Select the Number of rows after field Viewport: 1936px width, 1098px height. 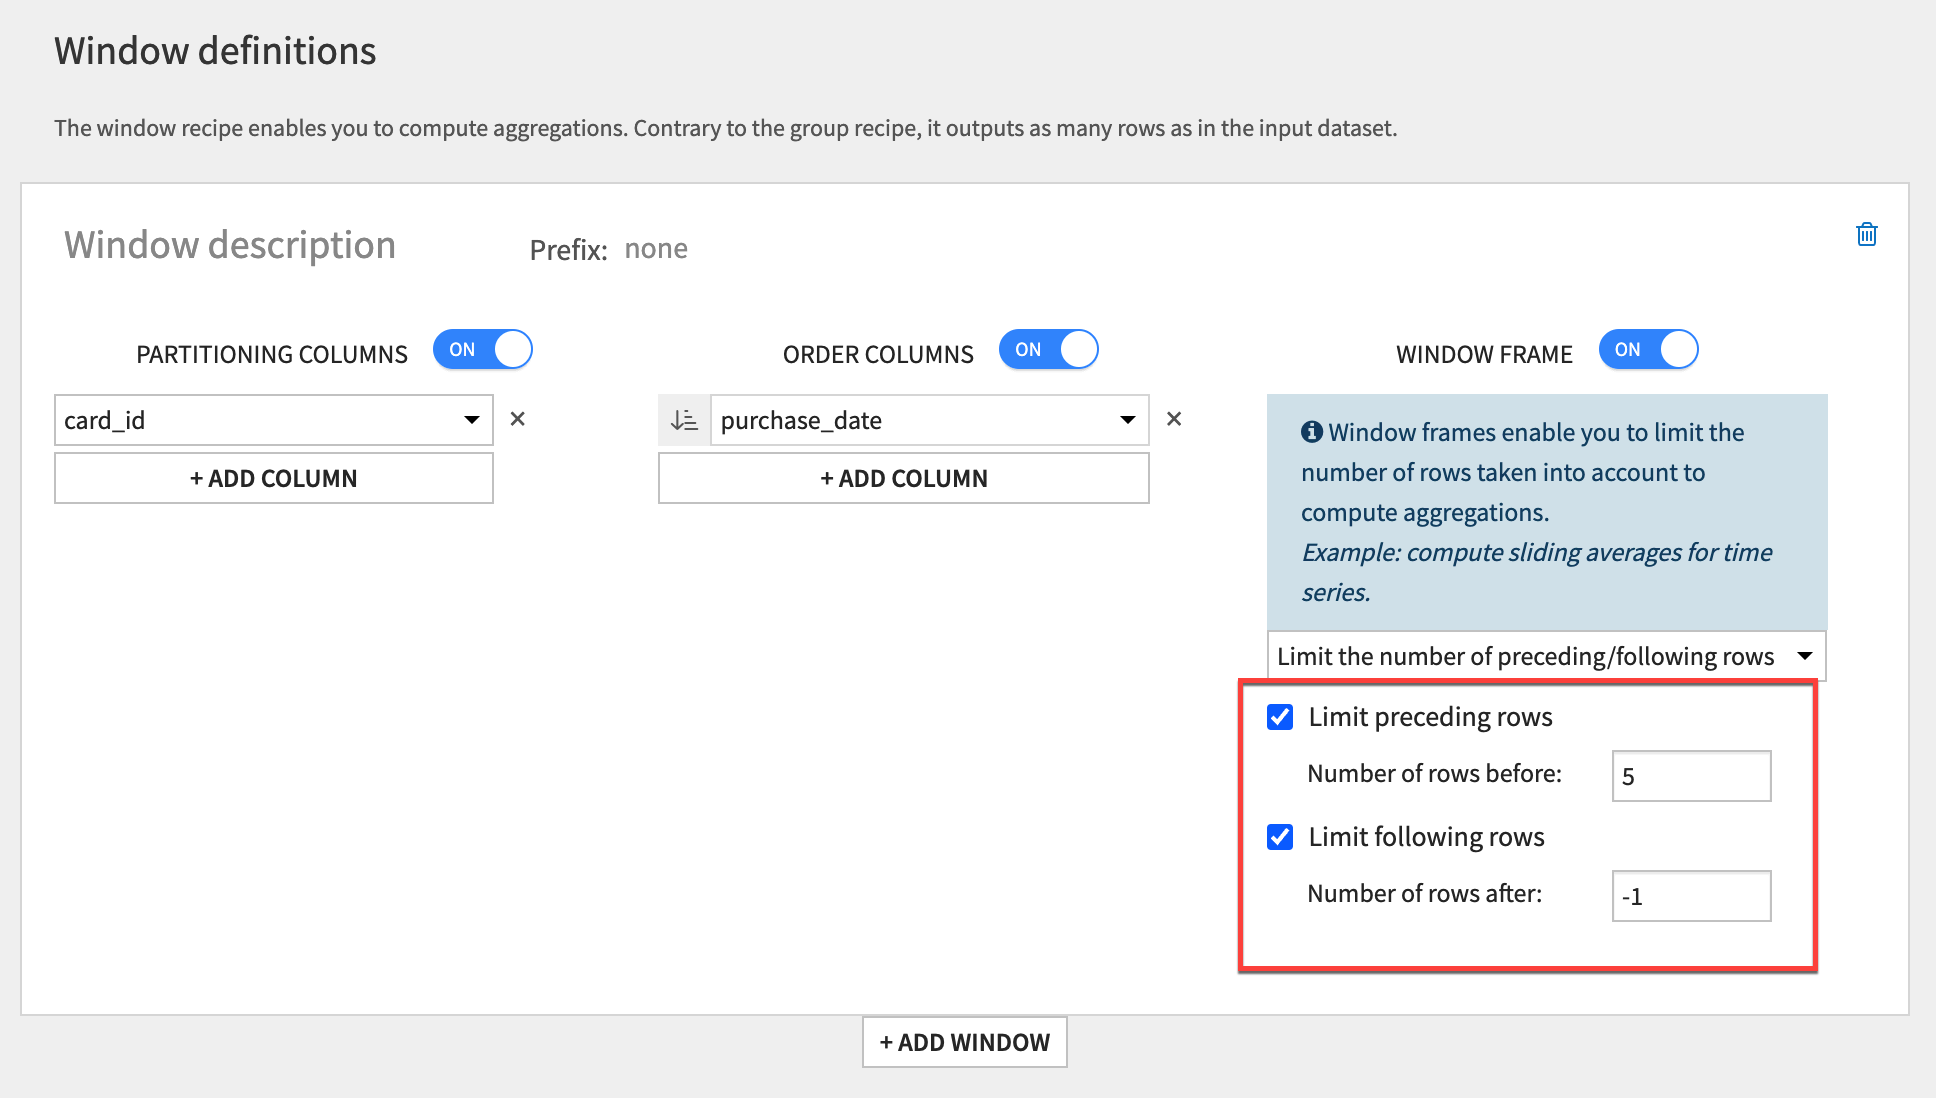pyautogui.click(x=1690, y=896)
